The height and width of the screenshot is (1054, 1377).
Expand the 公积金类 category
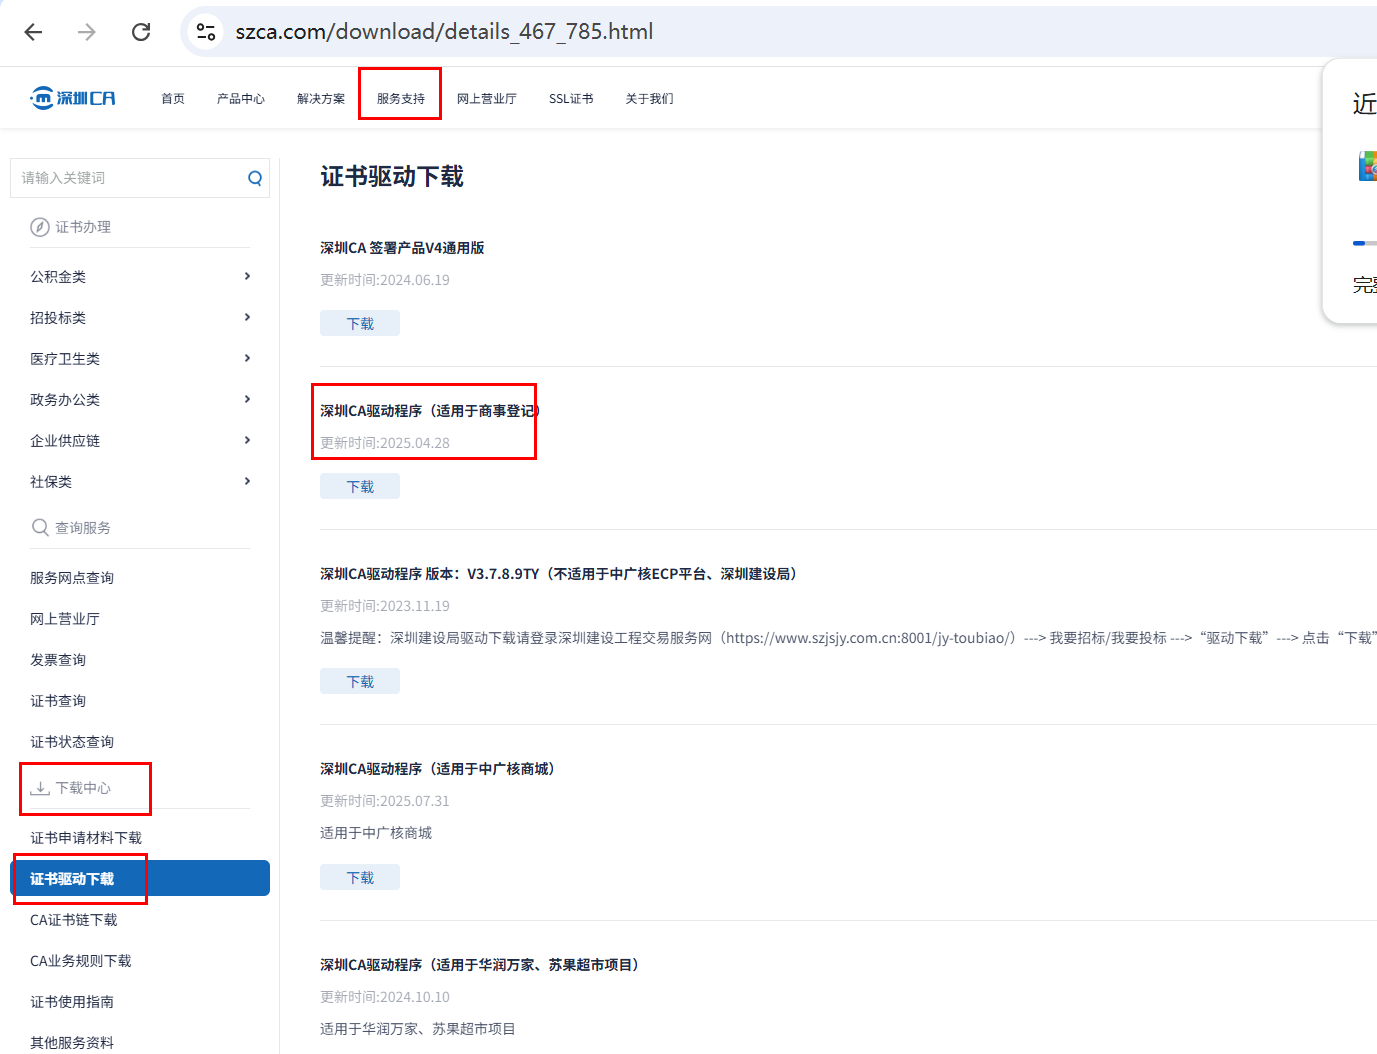click(247, 276)
